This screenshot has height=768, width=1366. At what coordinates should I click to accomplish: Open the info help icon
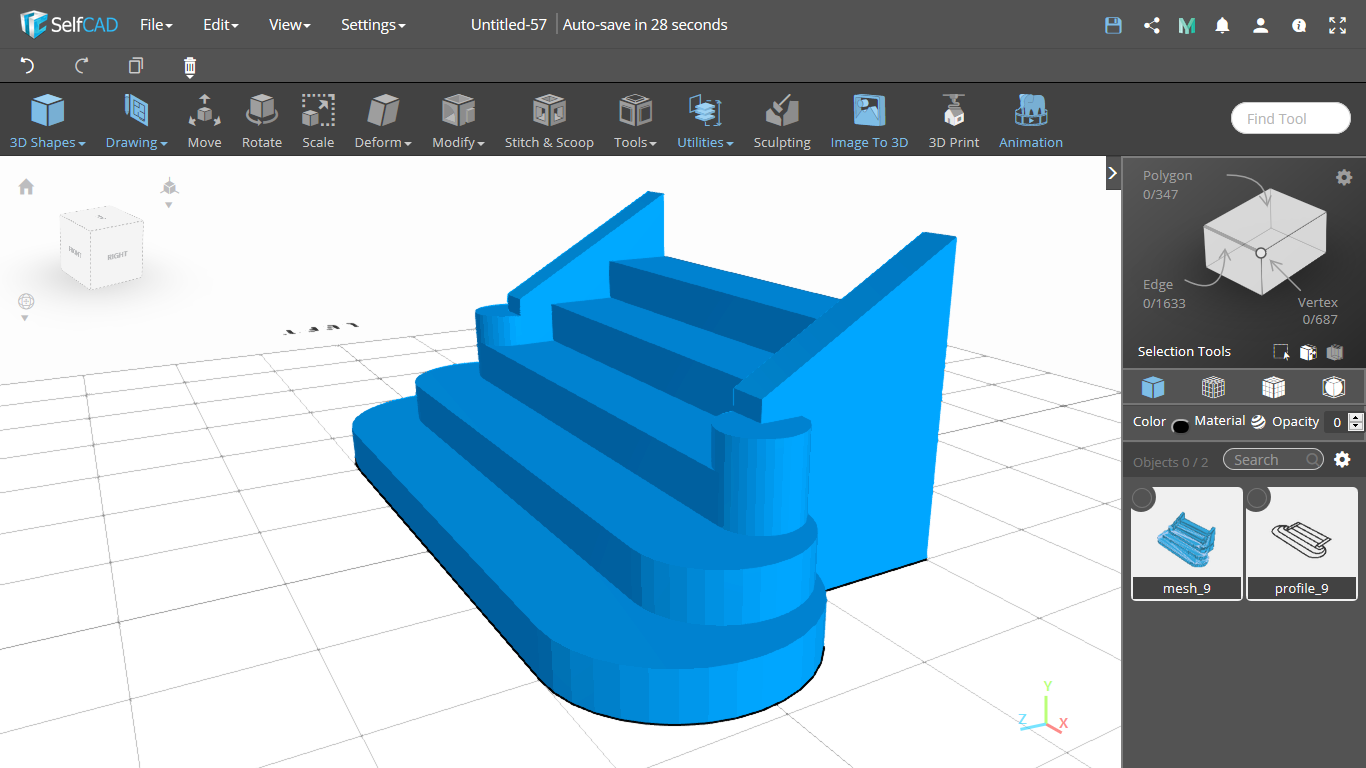pyautogui.click(x=1299, y=26)
